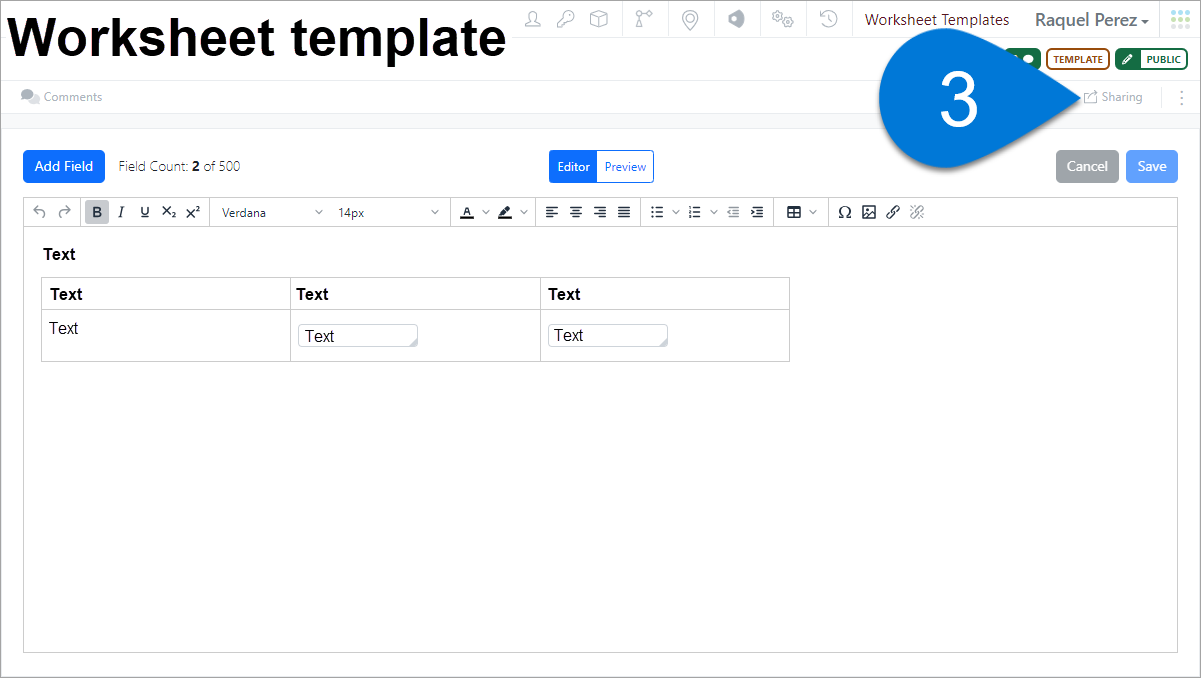Open the version history icon
The width and height of the screenshot is (1201, 678).
828,18
